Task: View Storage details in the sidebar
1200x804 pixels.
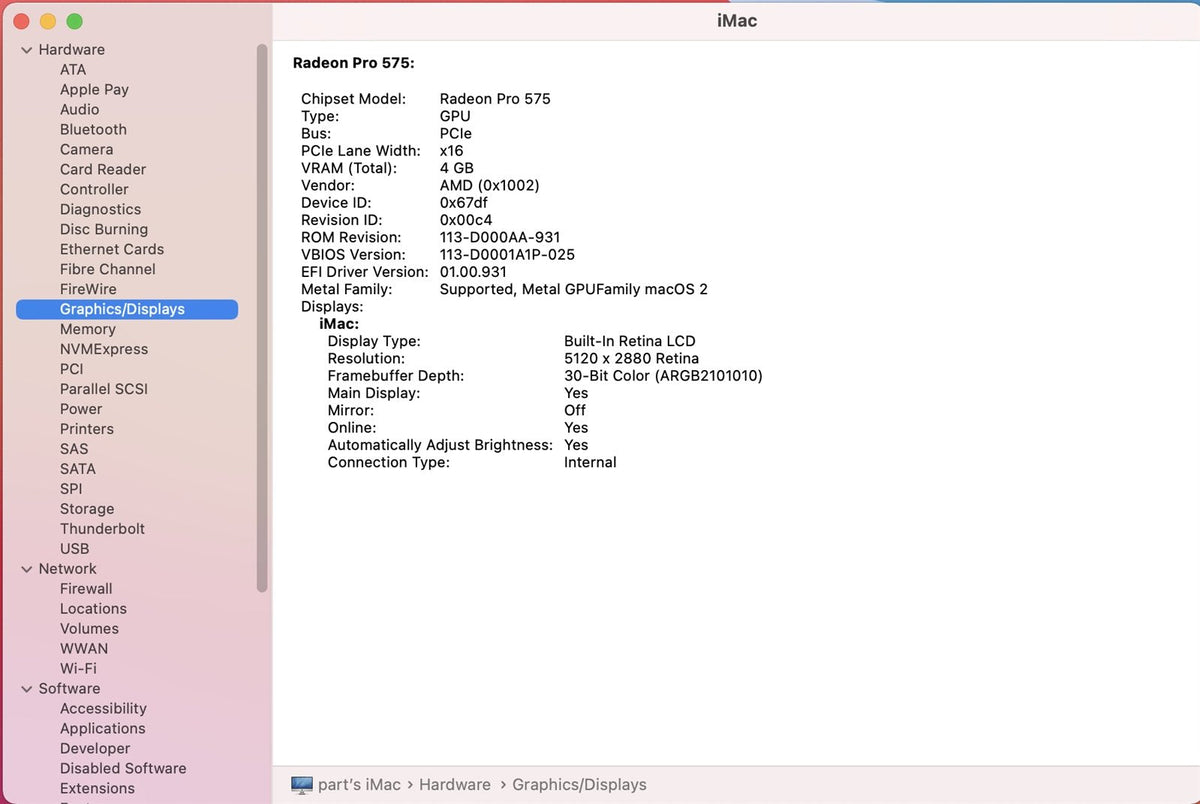Action: [x=86, y=508]
